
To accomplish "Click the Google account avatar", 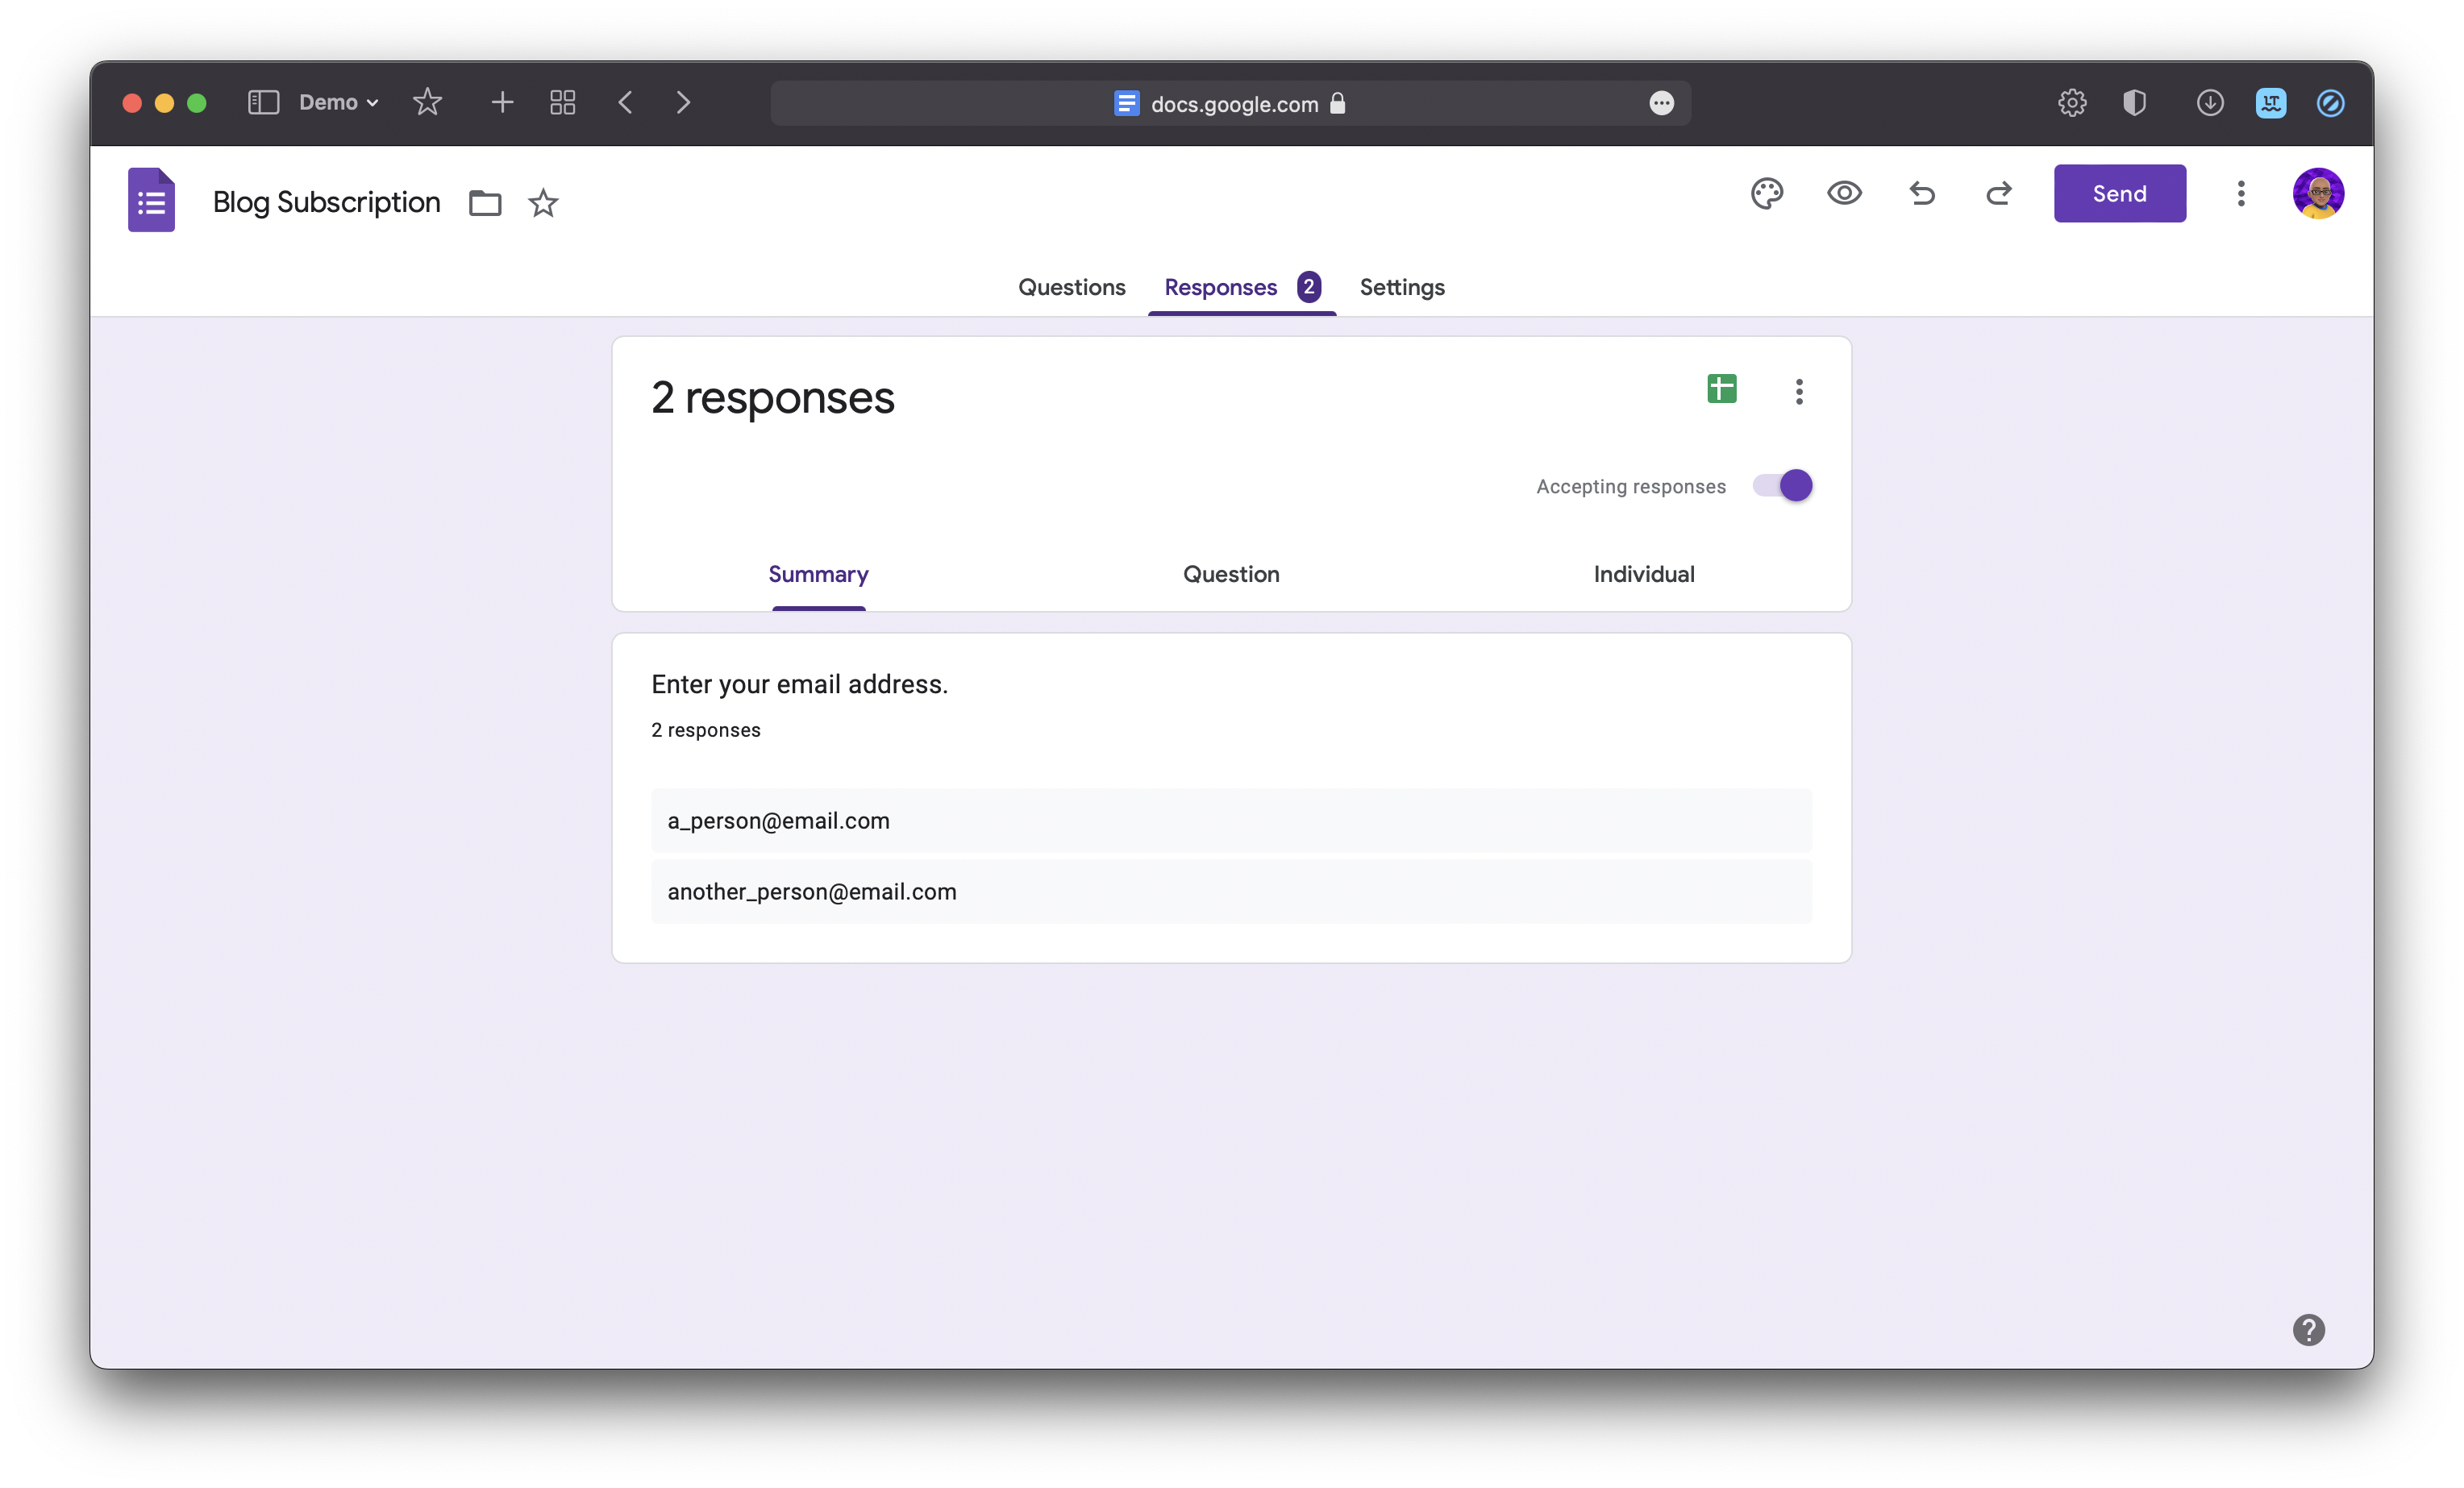I will 2317,193.
